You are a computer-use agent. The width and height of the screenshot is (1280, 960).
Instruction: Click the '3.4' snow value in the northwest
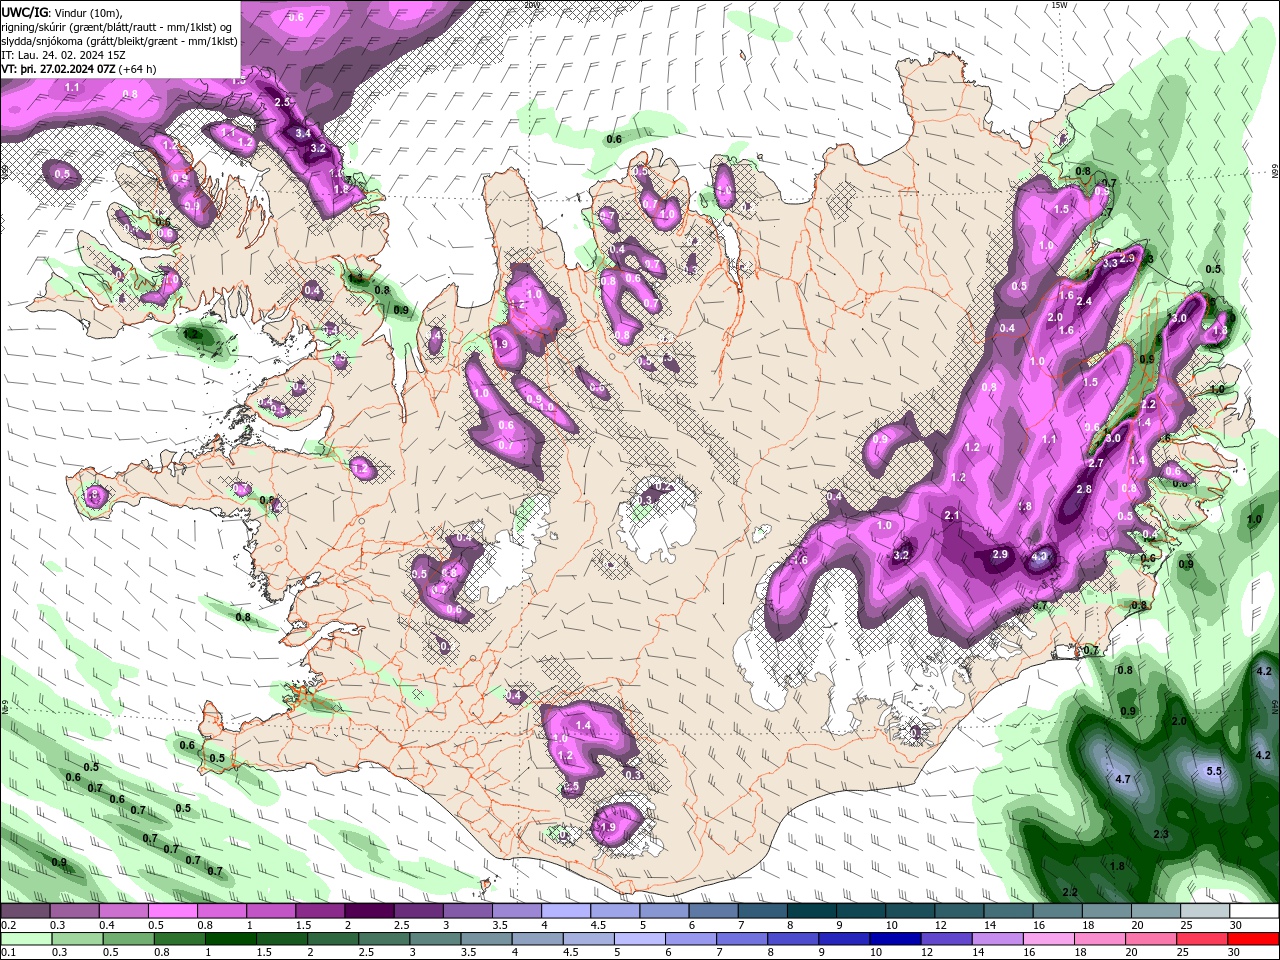pos(304,132)
